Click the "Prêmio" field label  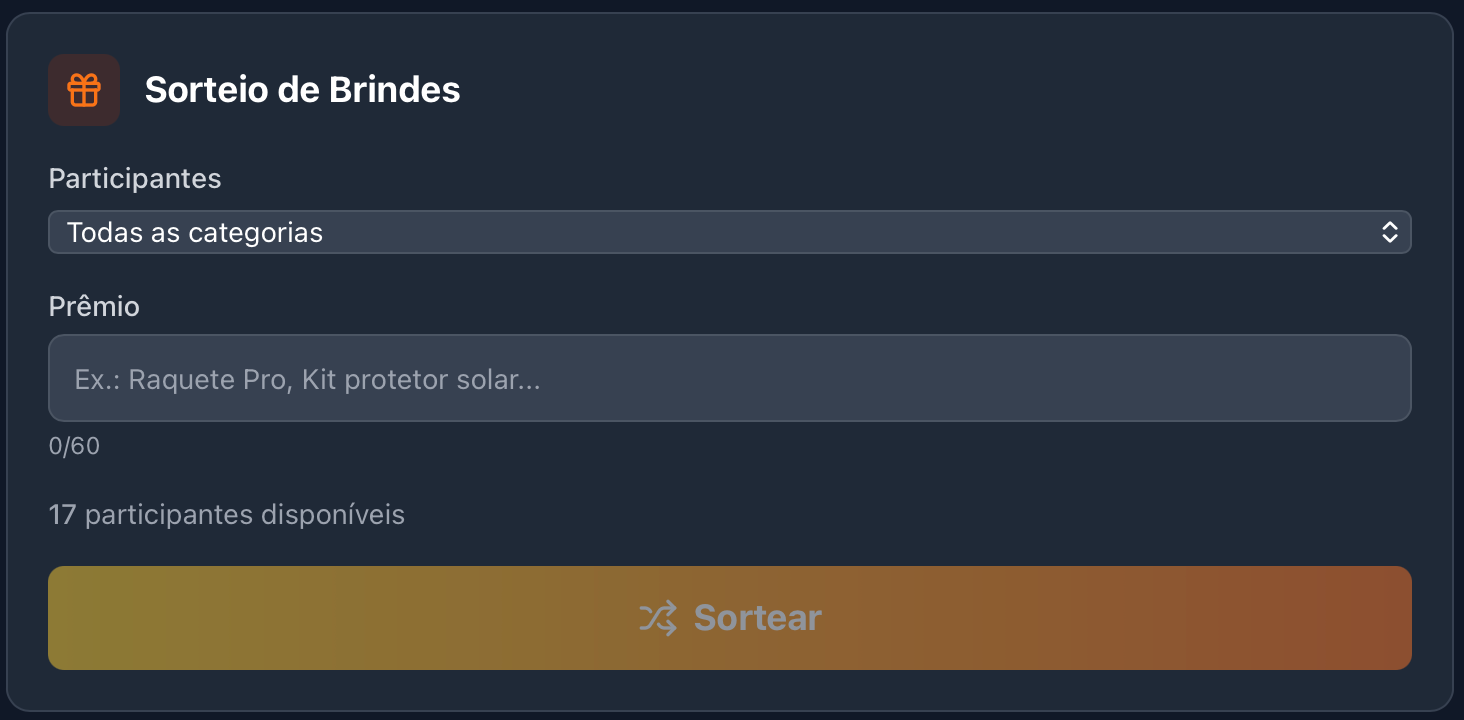click(94, 306)
